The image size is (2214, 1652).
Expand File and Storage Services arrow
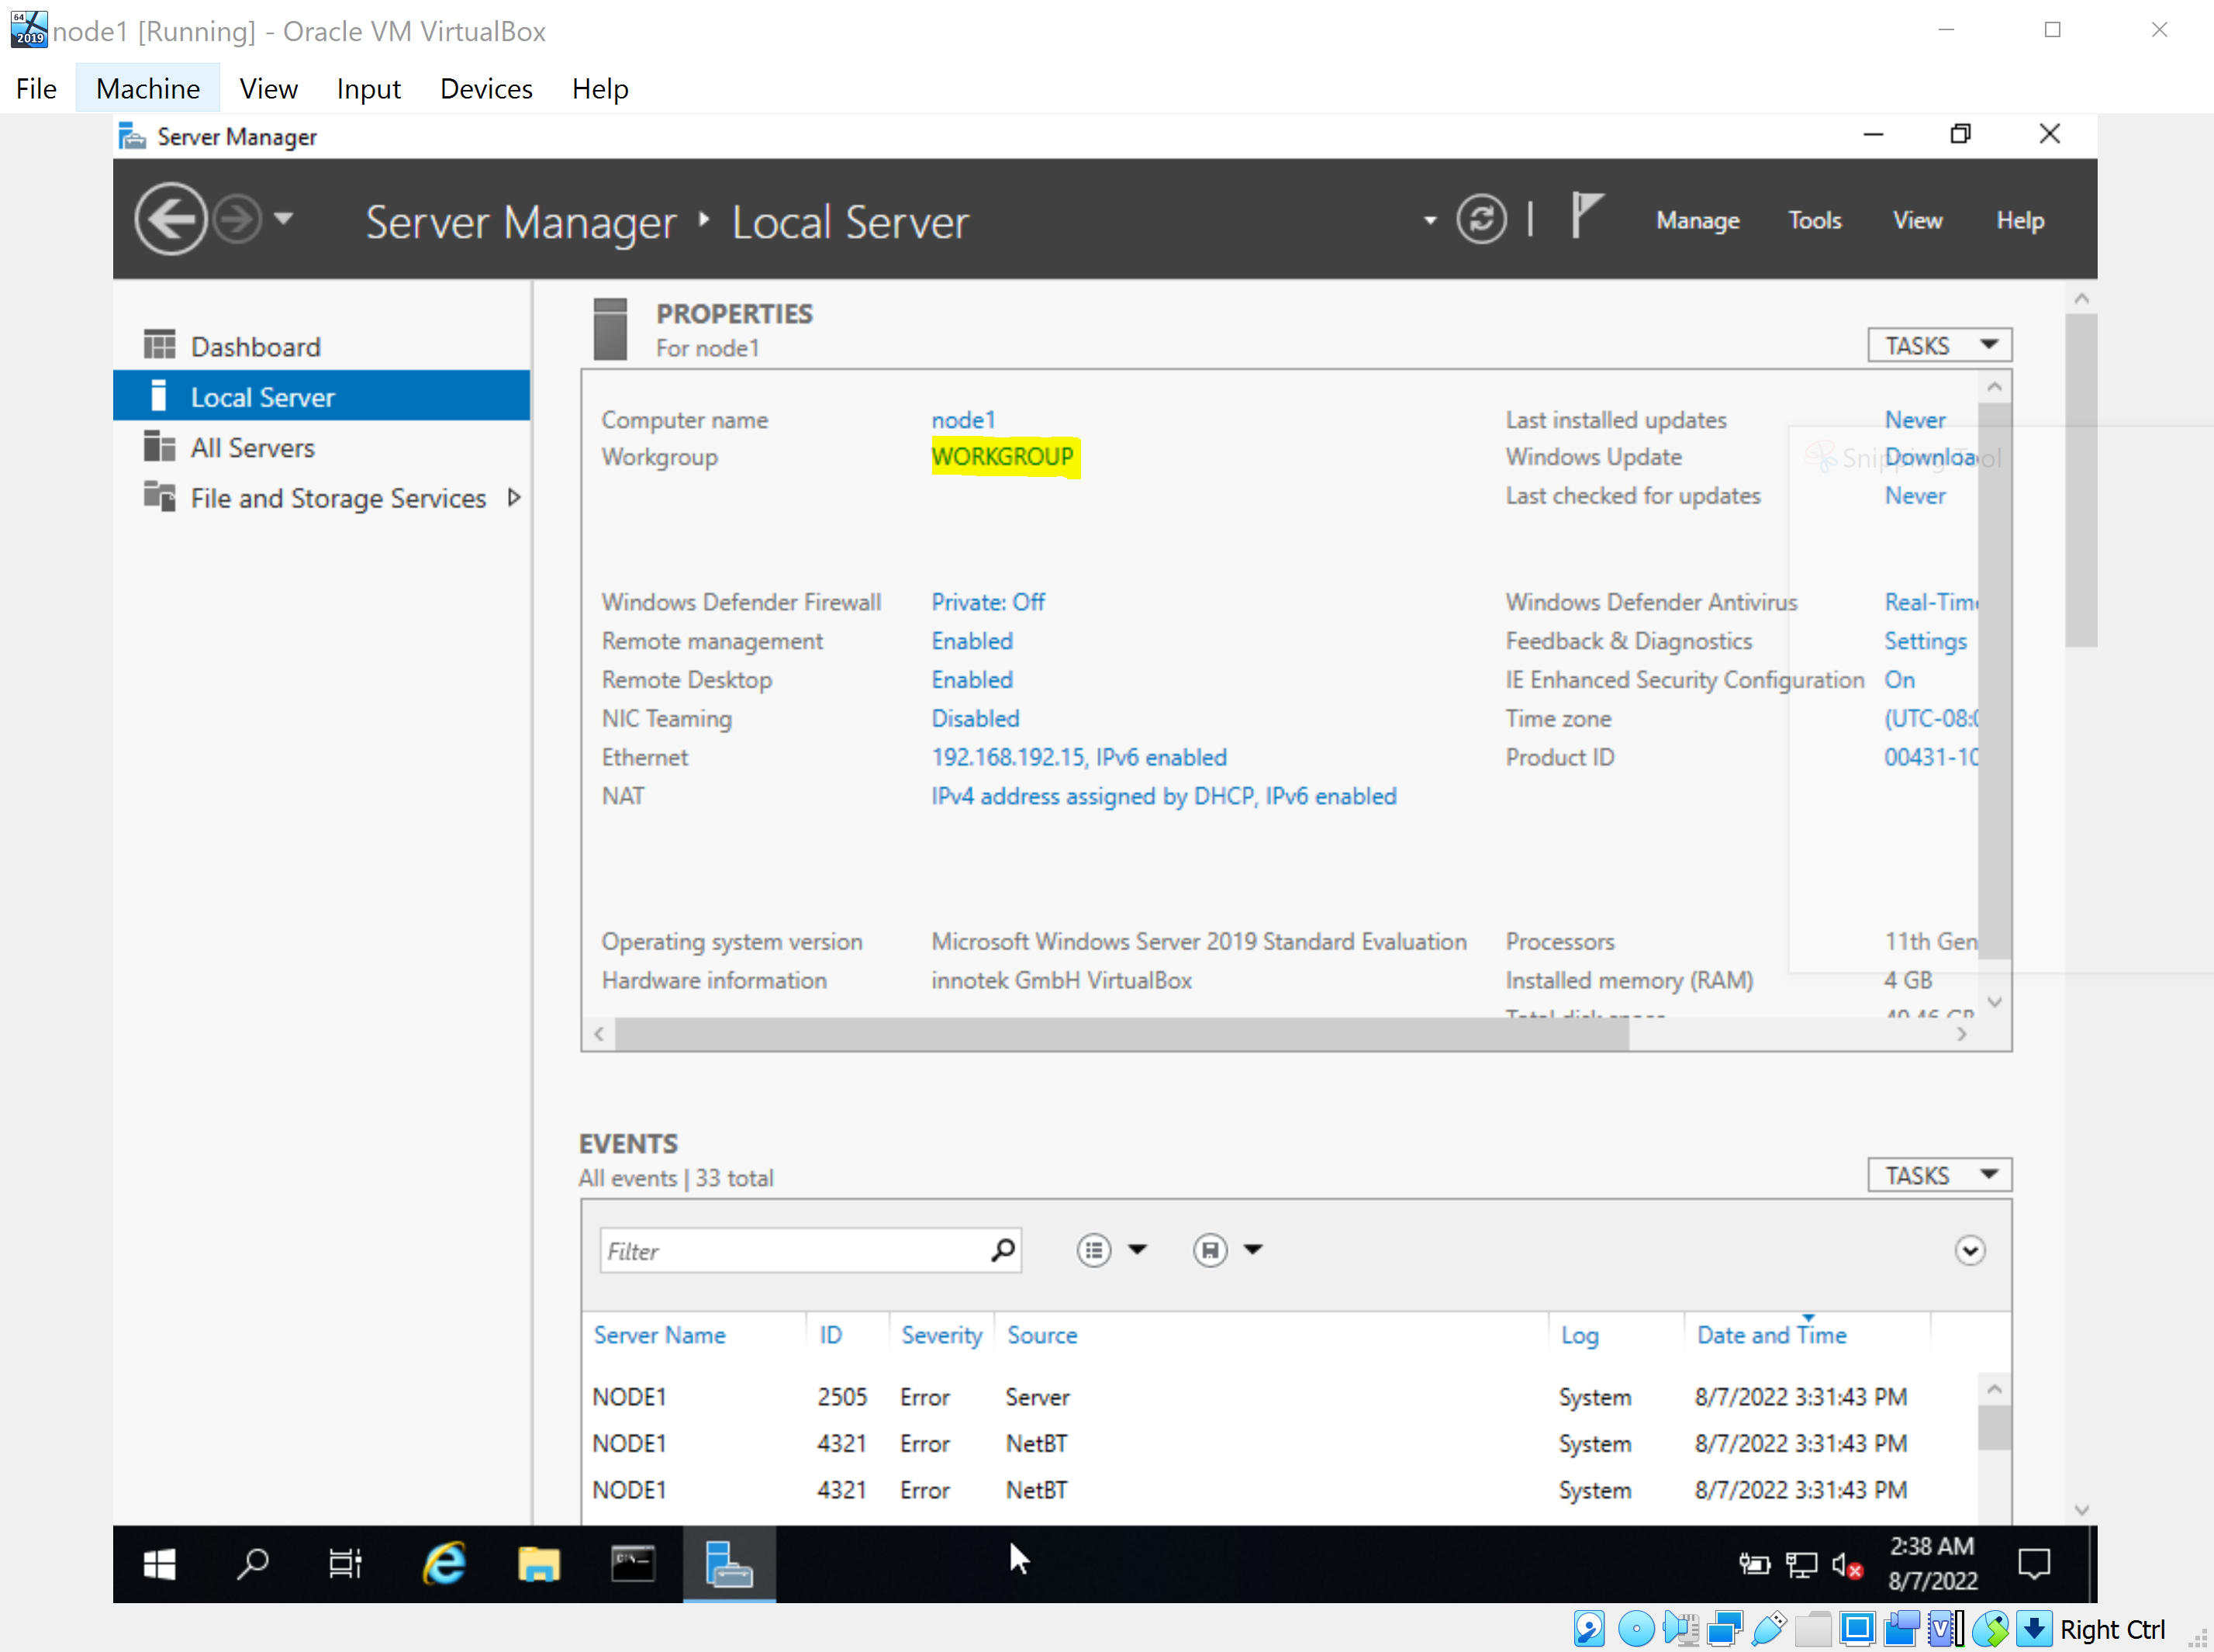click(514, 497)
